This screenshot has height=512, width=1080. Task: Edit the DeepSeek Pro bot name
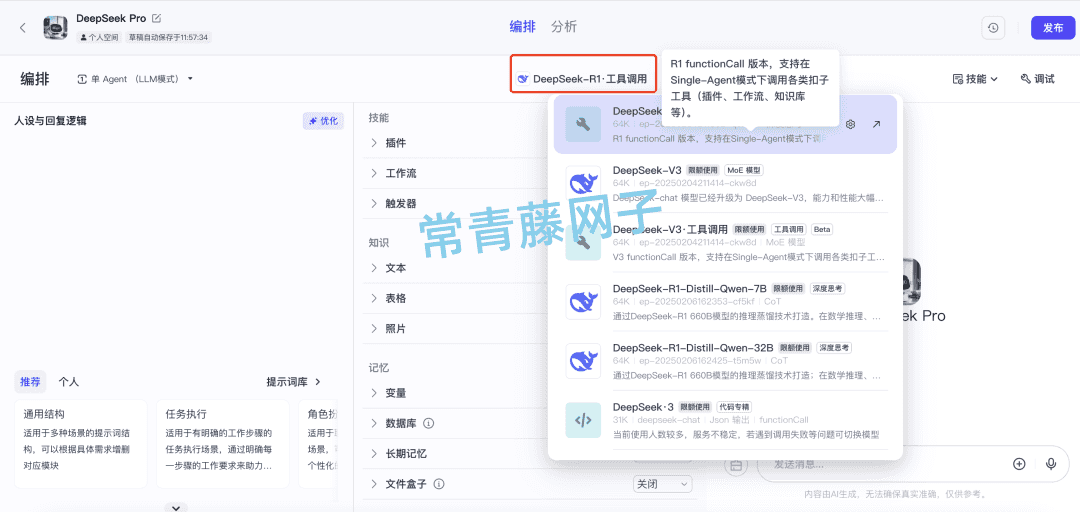[156, 18]
